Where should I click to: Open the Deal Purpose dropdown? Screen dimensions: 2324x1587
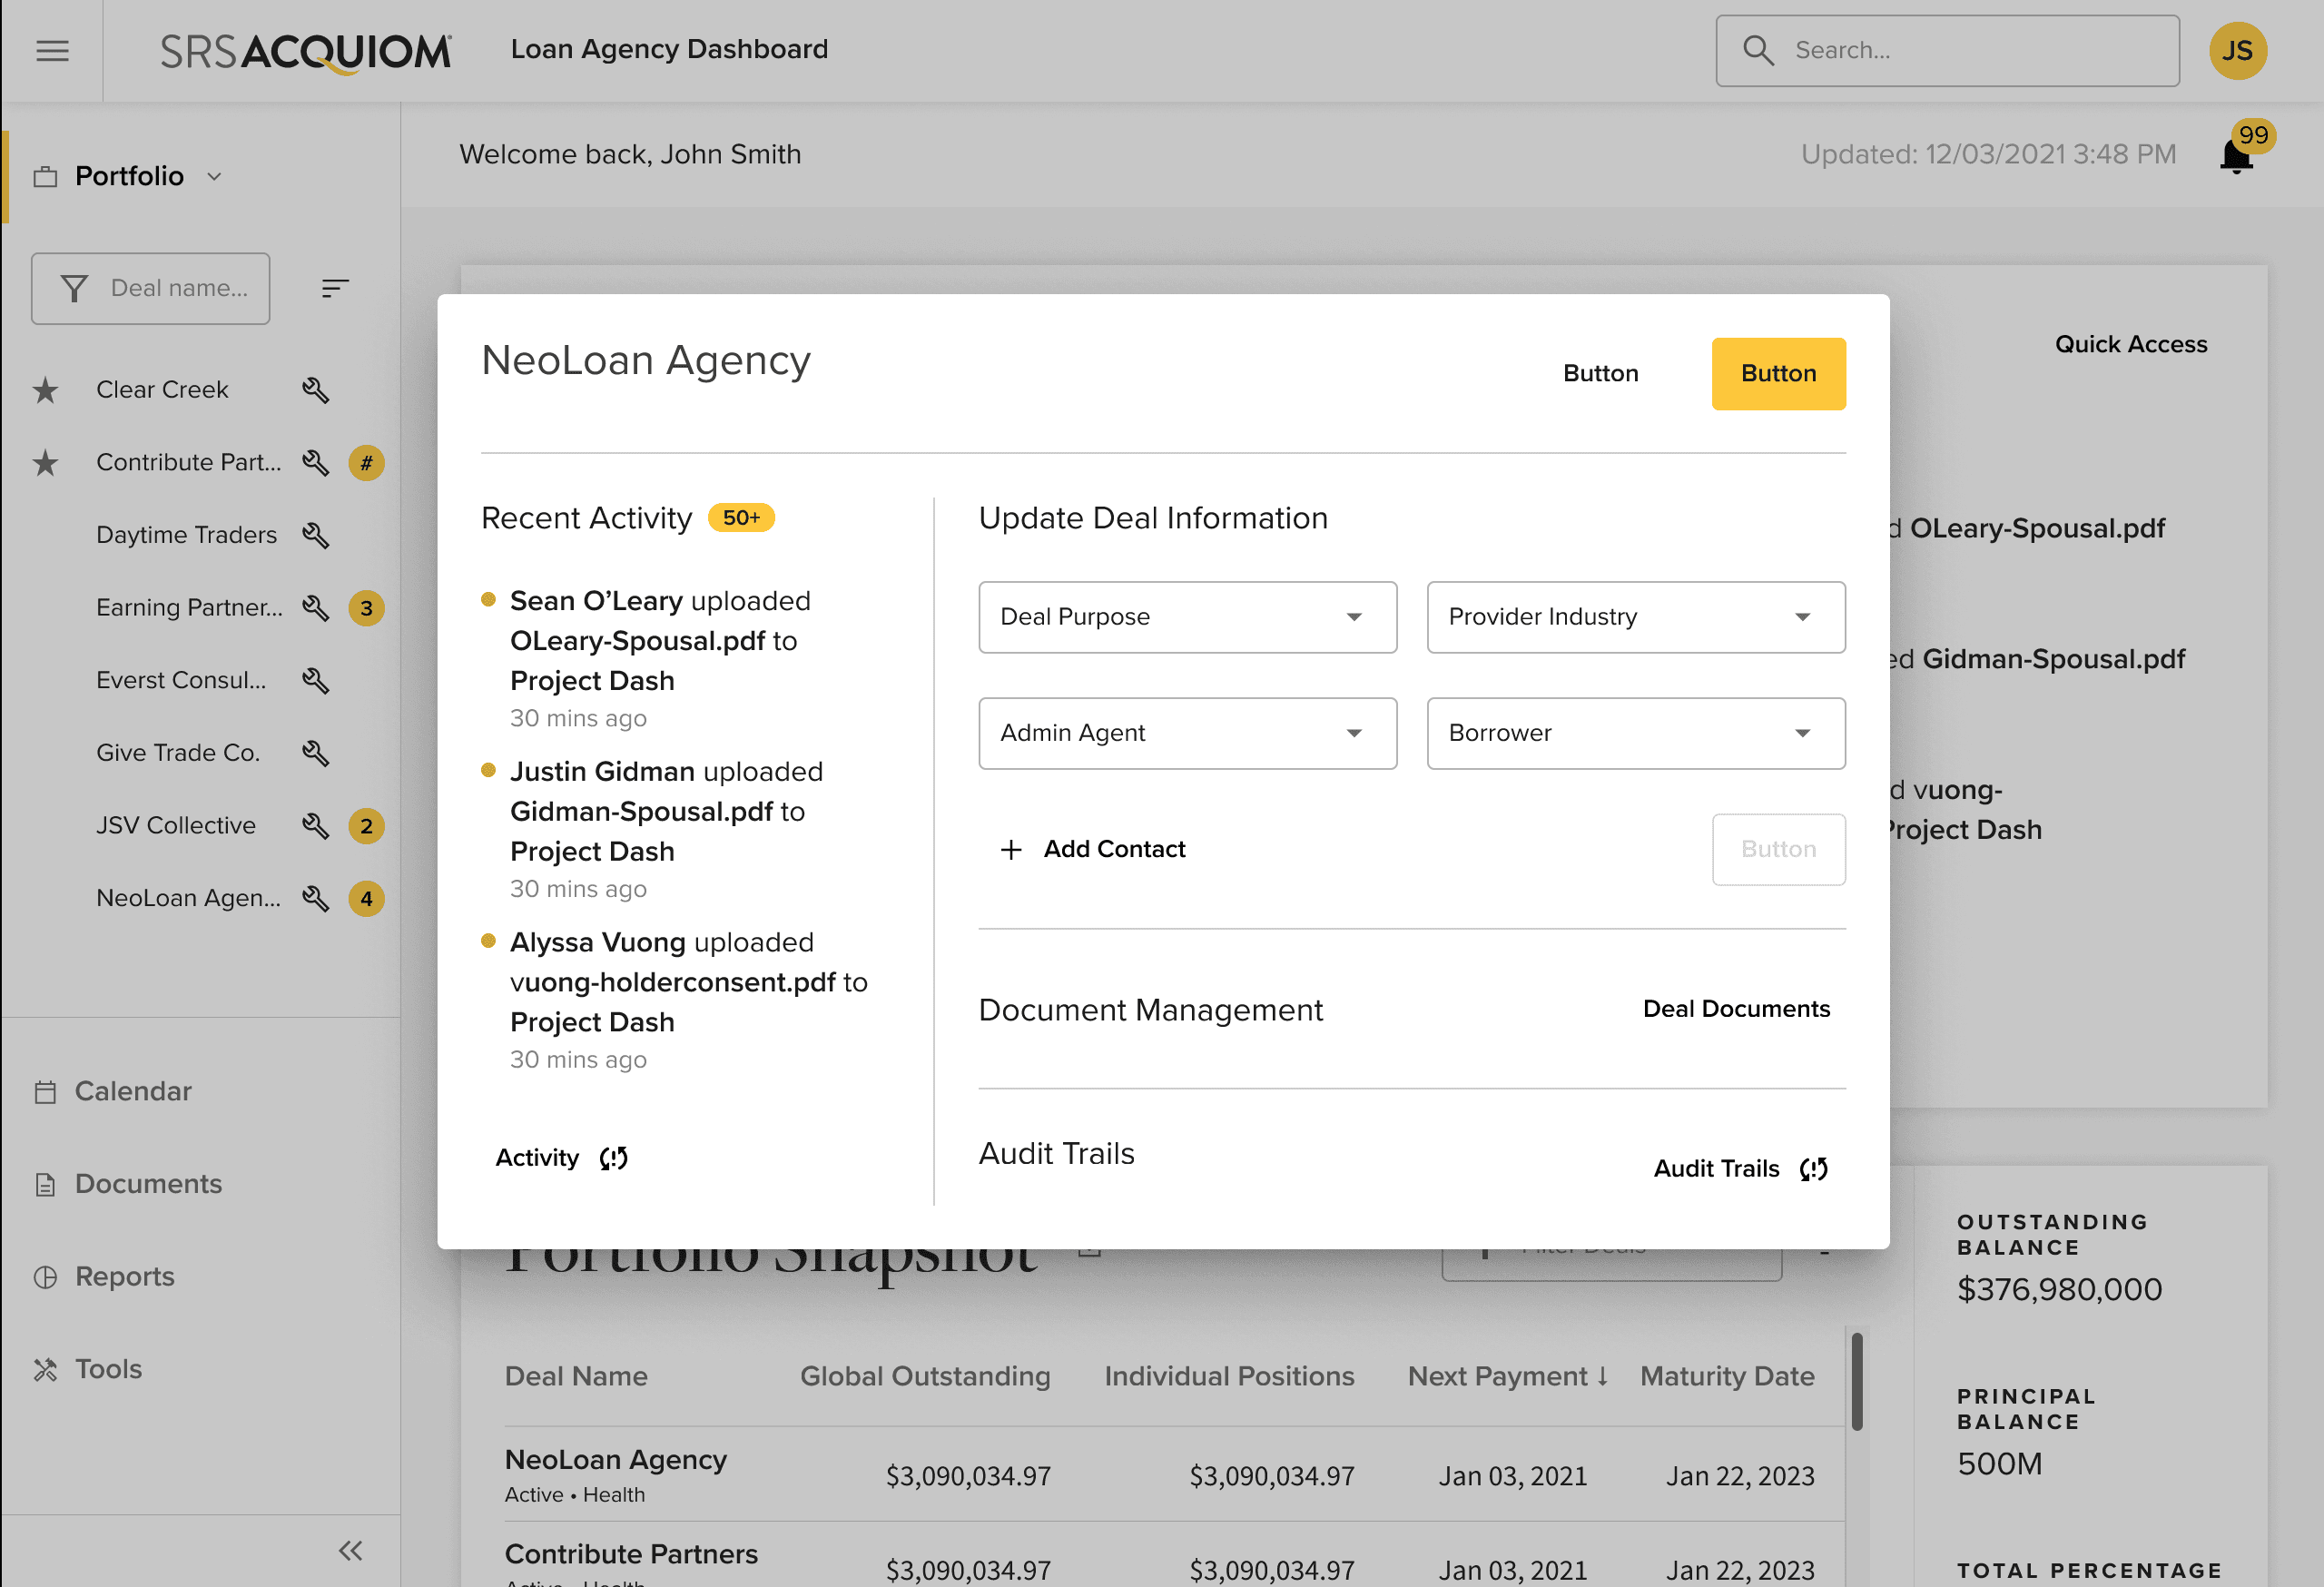pyautogui.click(x=1187, y=617)
